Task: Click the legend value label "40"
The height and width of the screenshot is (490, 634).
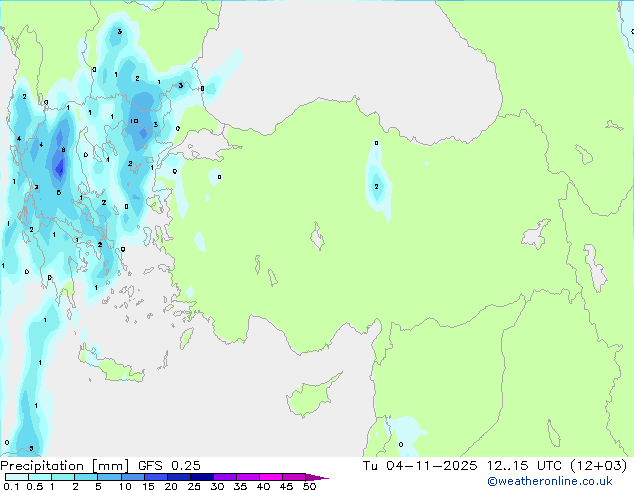Action: tap(263, 486)
